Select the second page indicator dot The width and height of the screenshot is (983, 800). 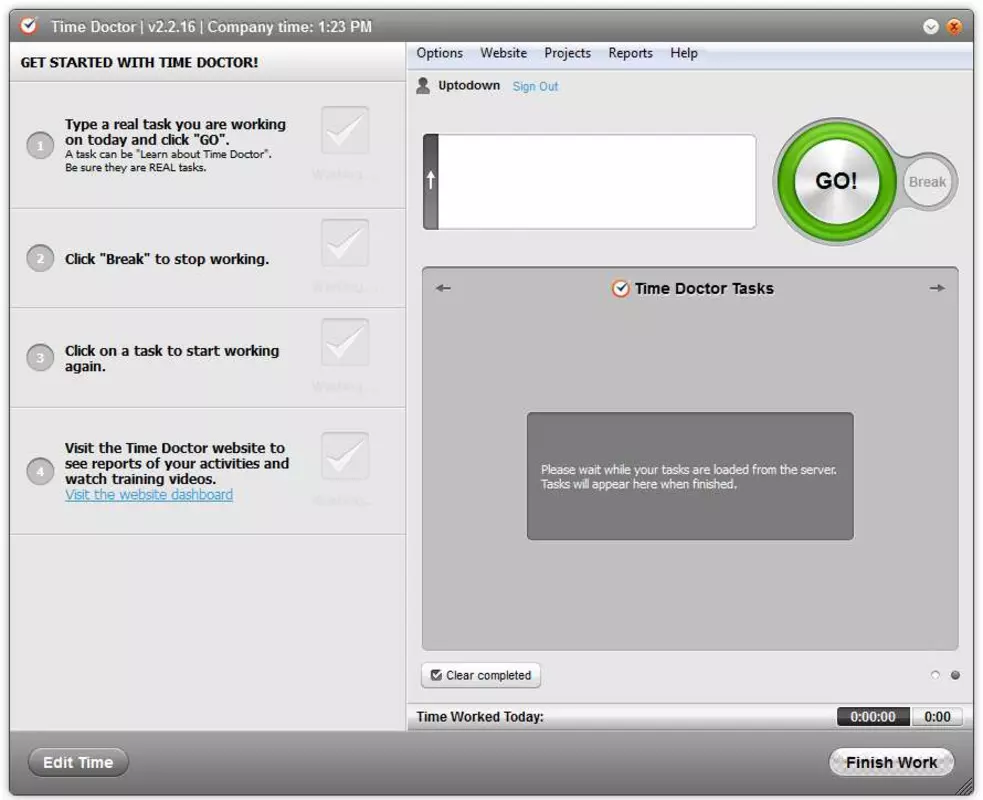tap(955, 675)
